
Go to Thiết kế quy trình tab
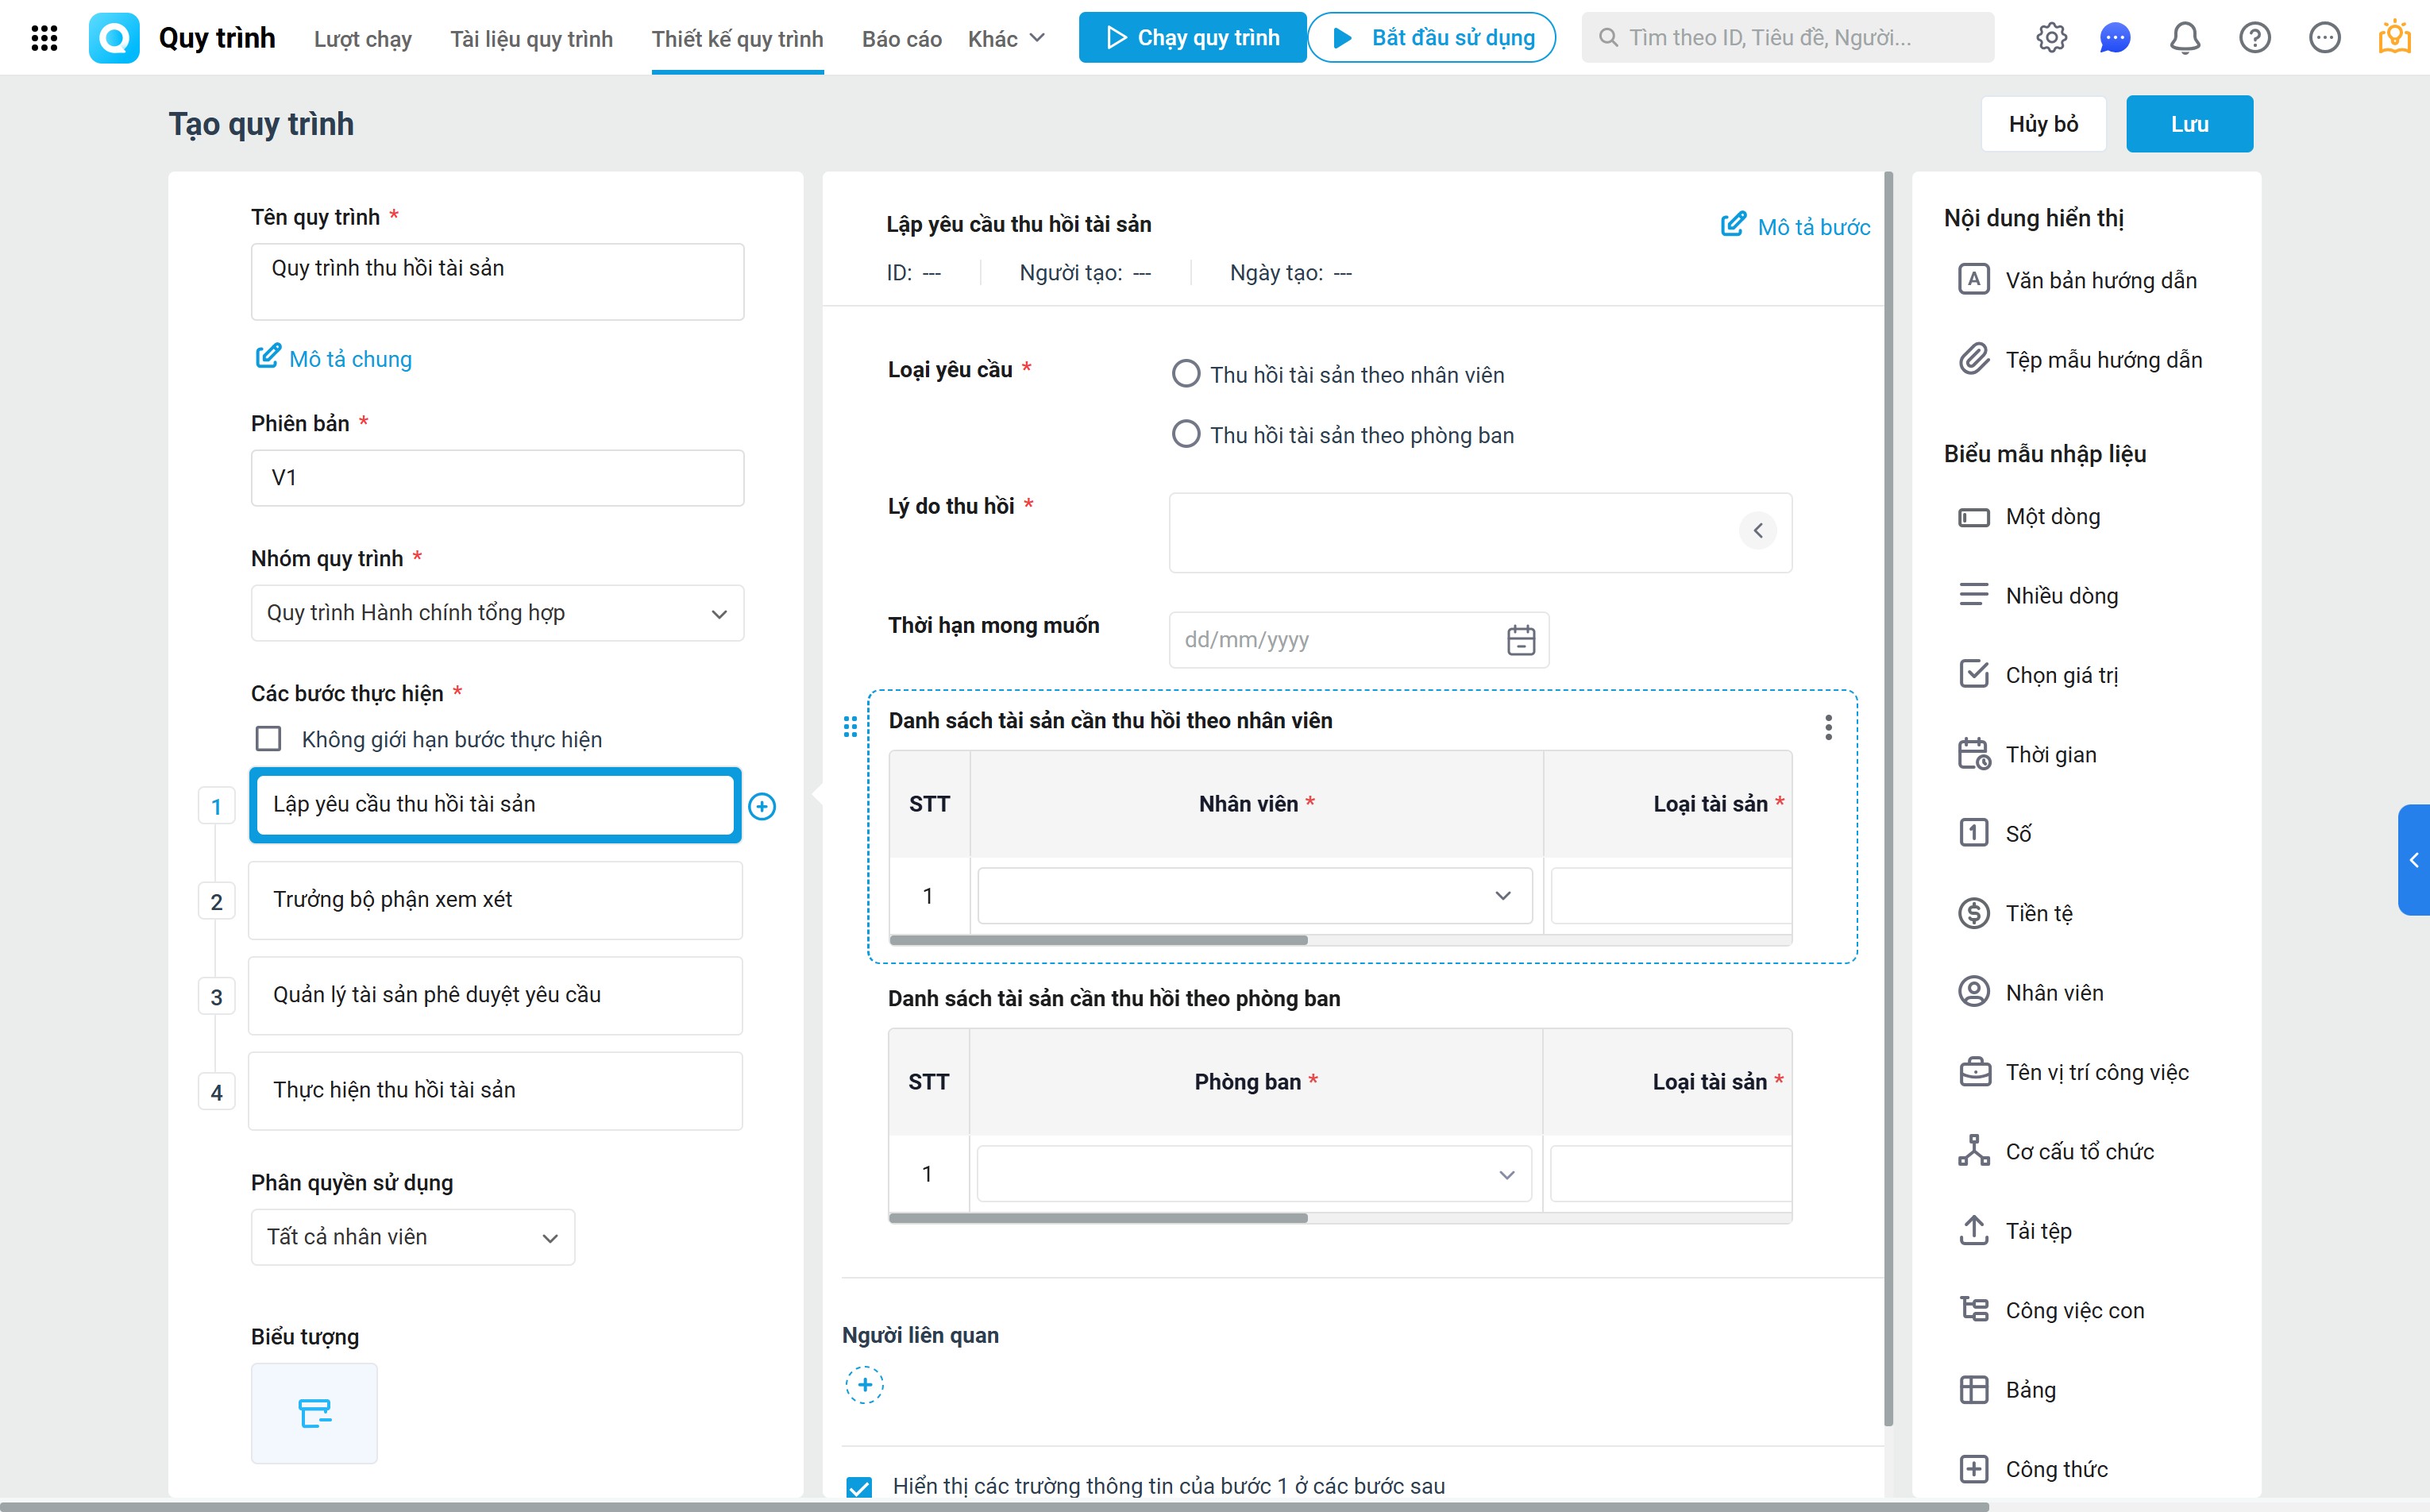[738, 38]
